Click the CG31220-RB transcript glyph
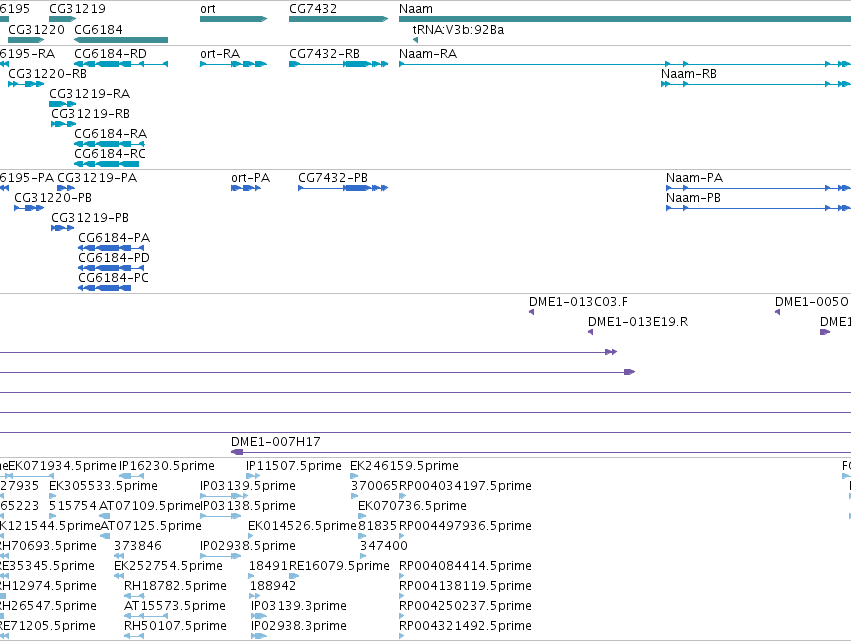Viewport: 851px width, 641px height. tap(26, 84)
